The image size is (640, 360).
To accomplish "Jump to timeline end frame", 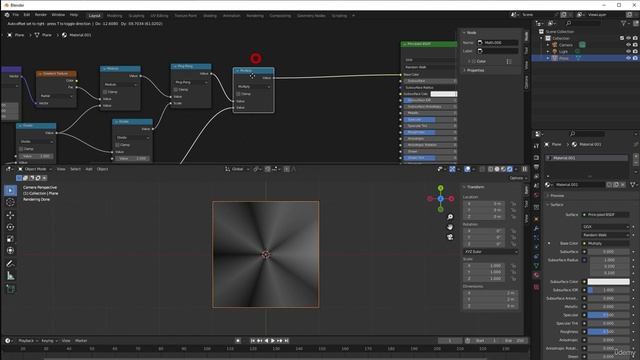I will pyautogui.click(x=287, y=340).
